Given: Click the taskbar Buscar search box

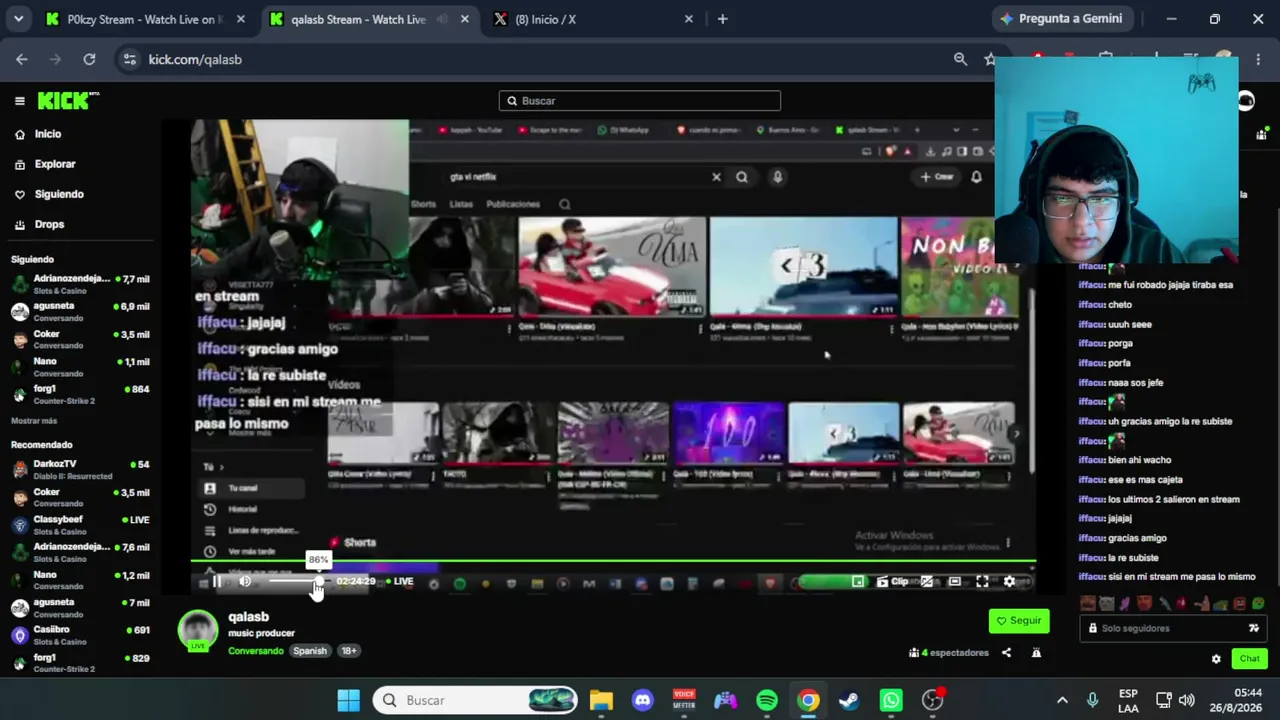Looking at the screenshot, I should coord(476,700).
